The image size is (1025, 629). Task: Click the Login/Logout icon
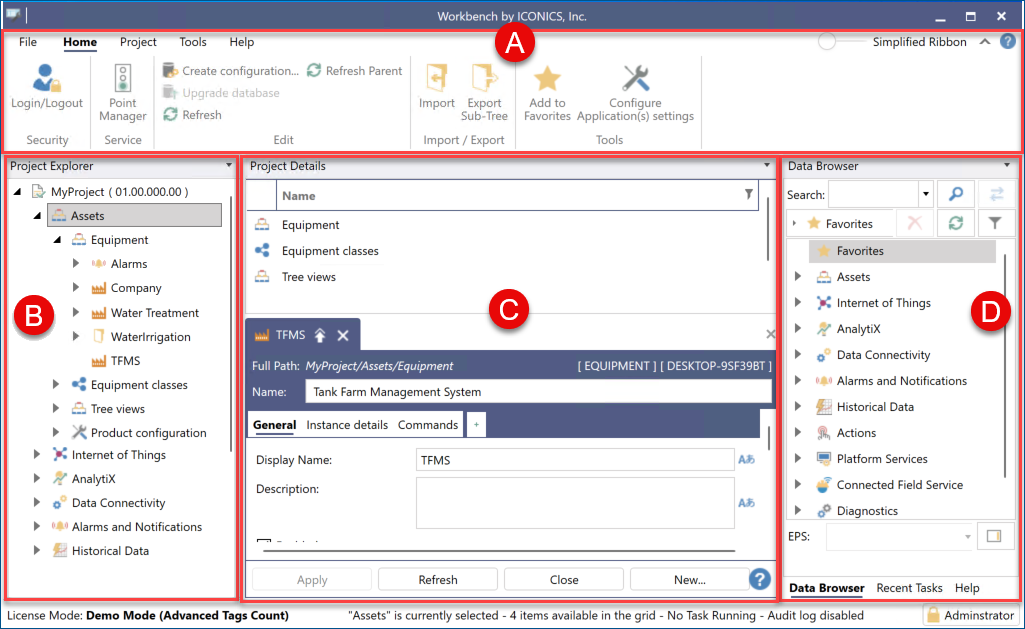point(46,78)
